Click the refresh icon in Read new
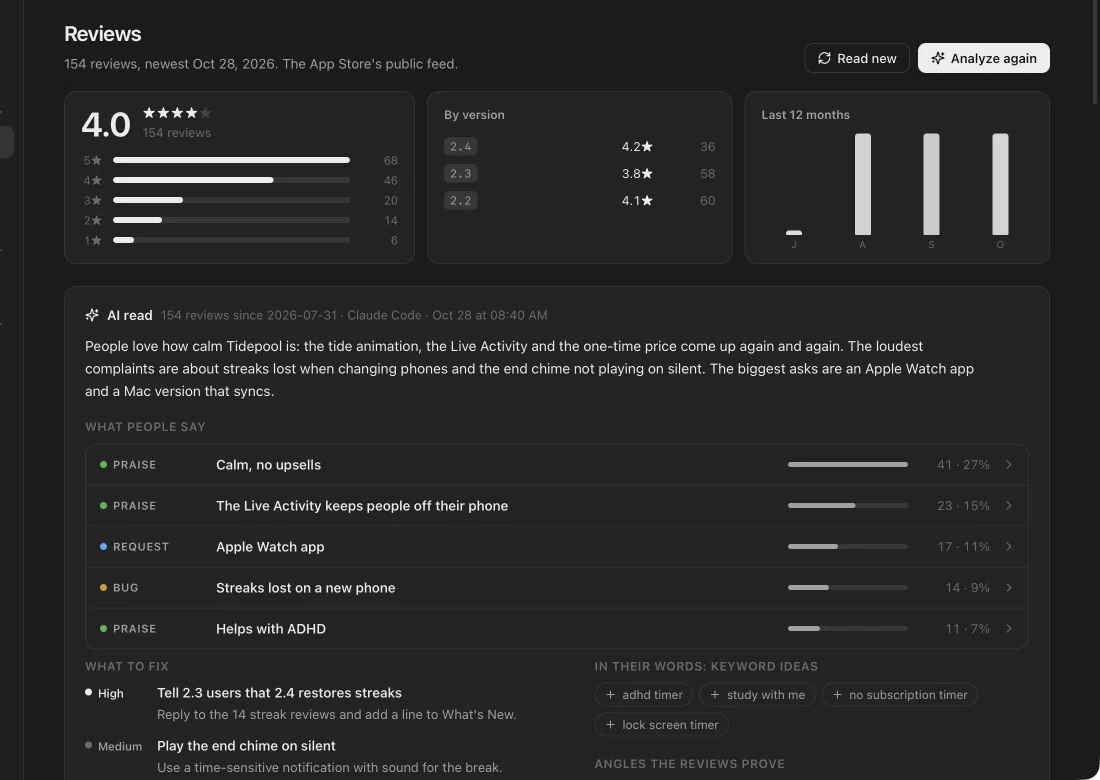1100x780 pixels. (x=824, y=58)
